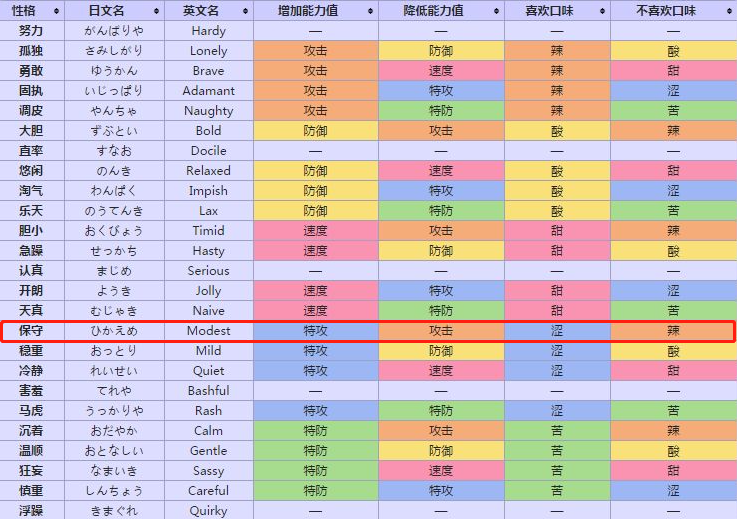Select the Relaxed cell
737x519 pixels.
point(209,171)
